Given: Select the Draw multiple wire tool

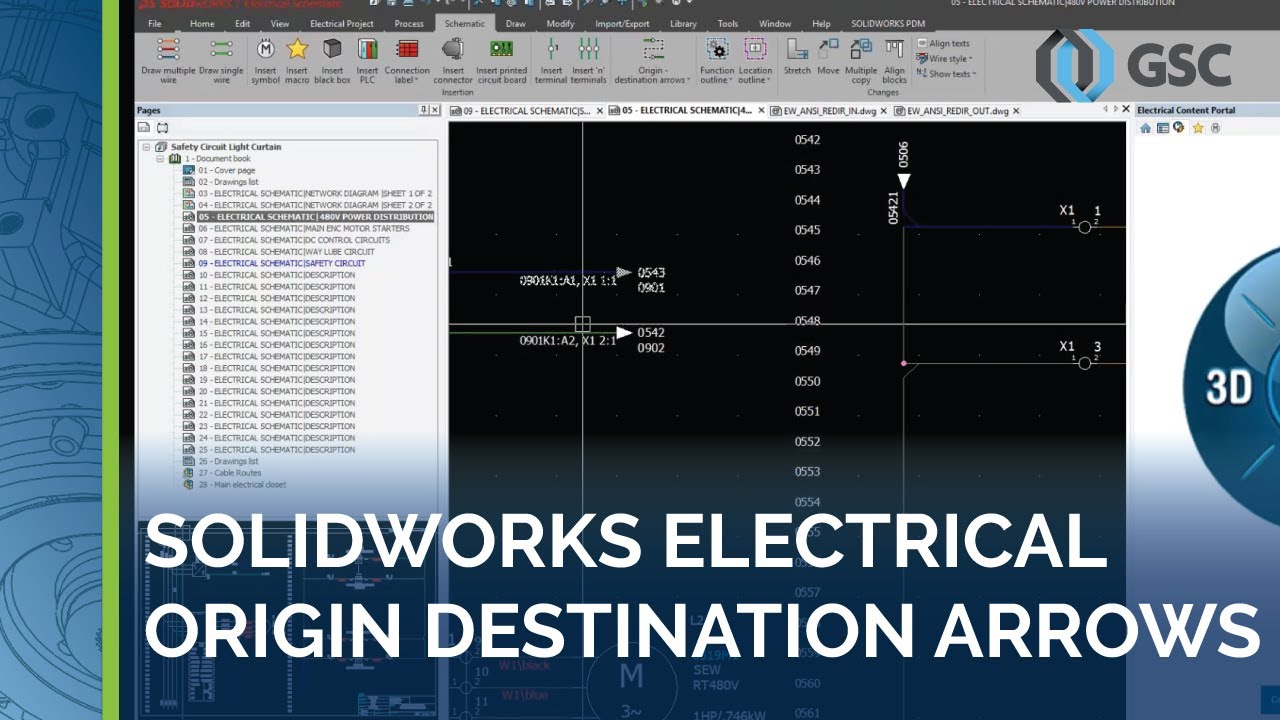Looking at the screenshot, I should click(168, 60).
